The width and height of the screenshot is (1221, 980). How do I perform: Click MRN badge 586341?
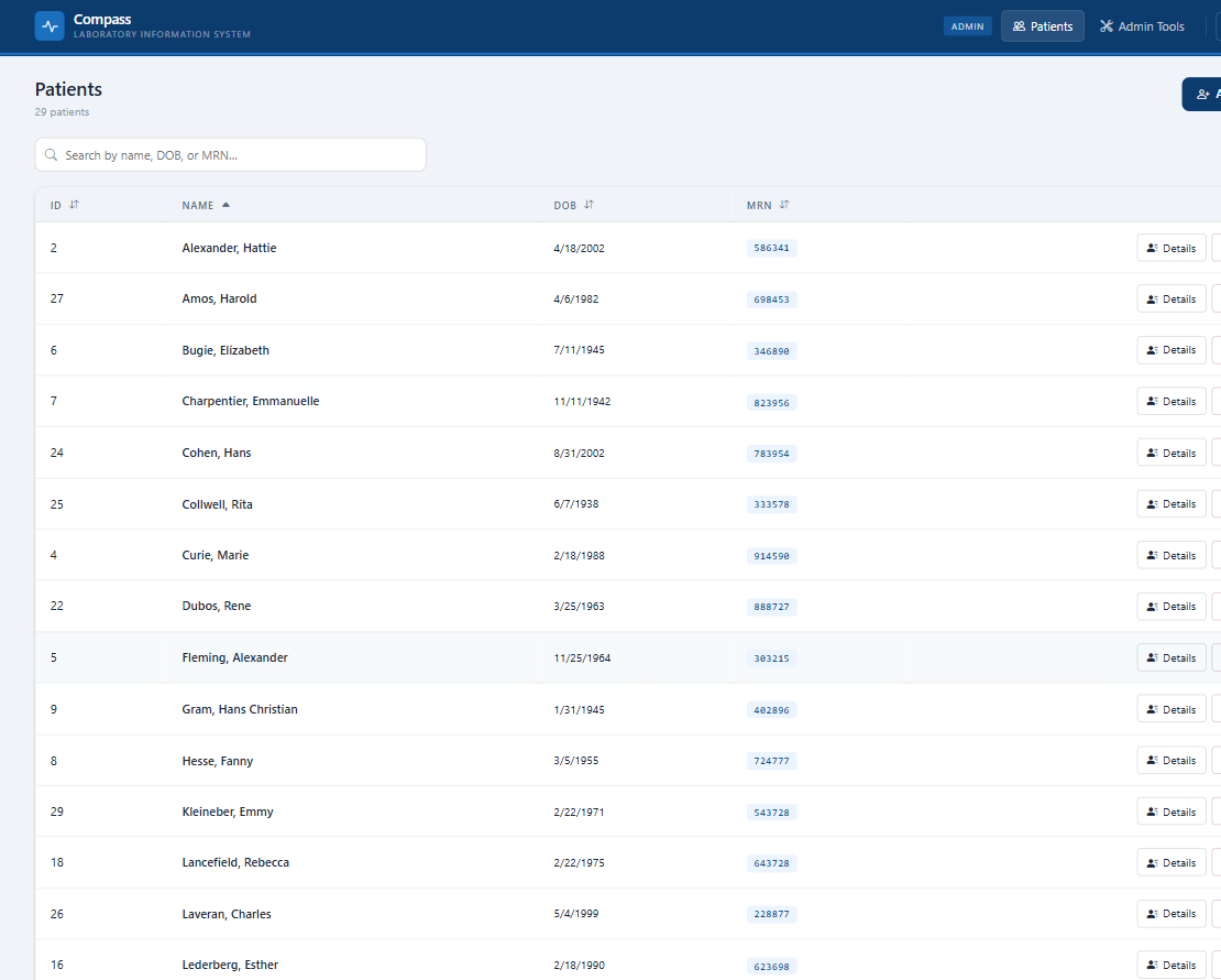[772, 248]
